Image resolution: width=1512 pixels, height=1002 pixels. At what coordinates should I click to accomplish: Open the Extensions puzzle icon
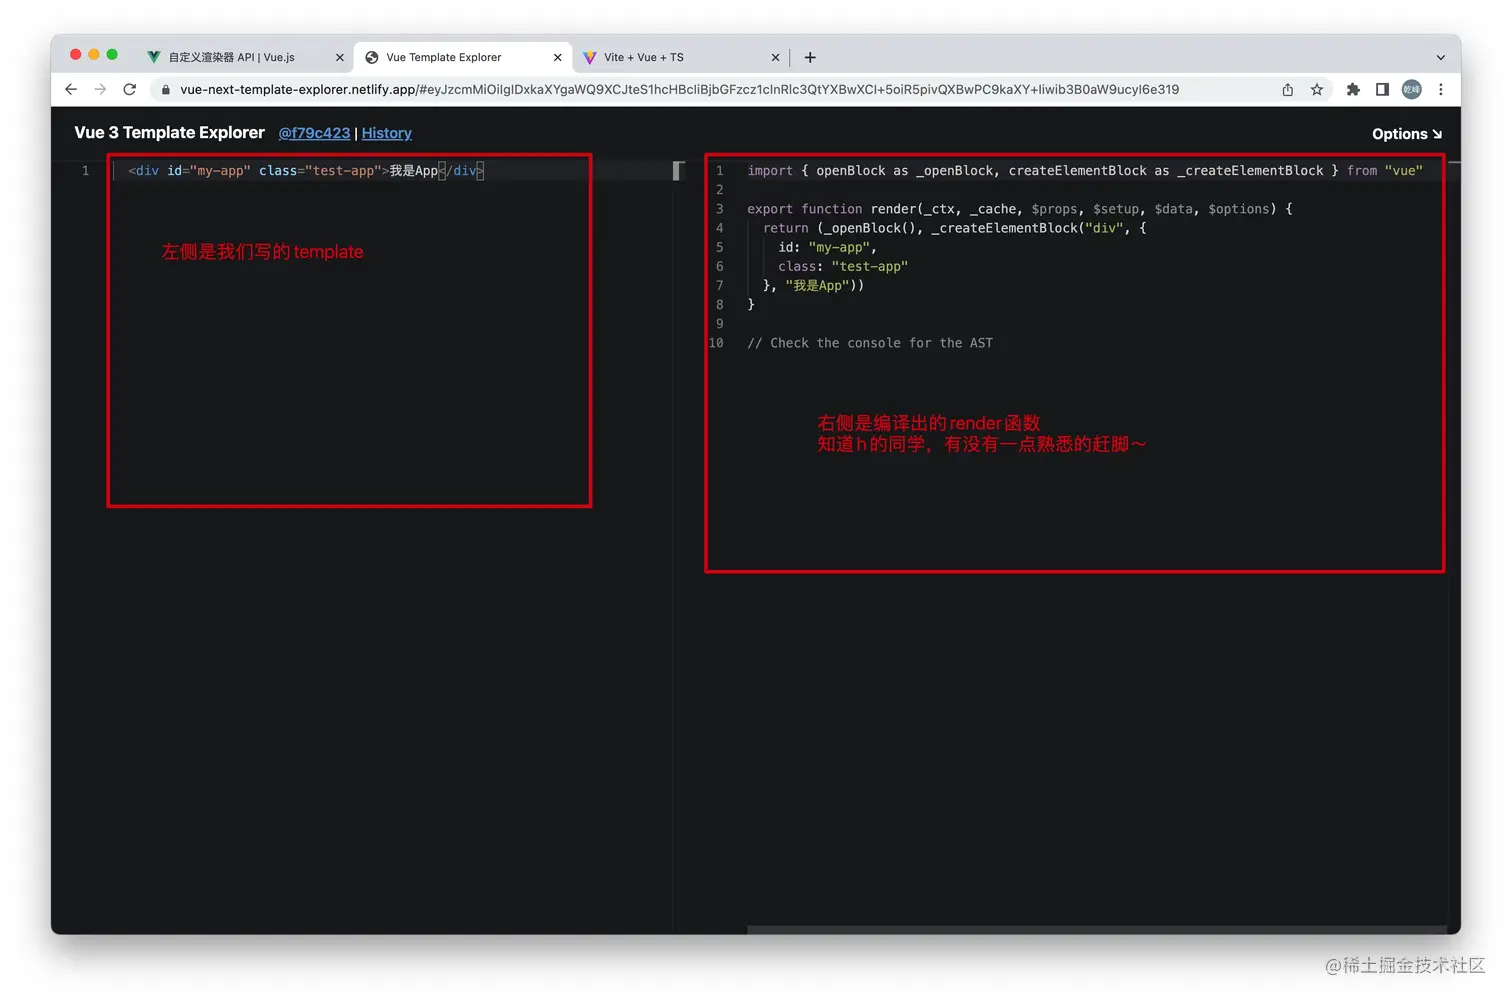tap(1353, 89)
